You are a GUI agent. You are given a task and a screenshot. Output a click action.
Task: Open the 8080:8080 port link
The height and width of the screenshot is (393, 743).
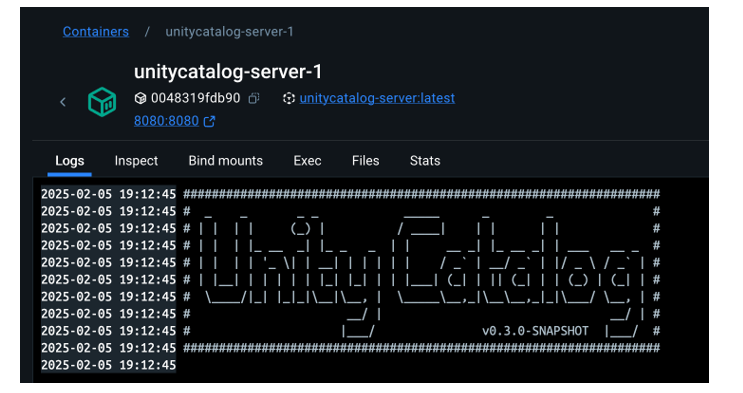point(166,121)
